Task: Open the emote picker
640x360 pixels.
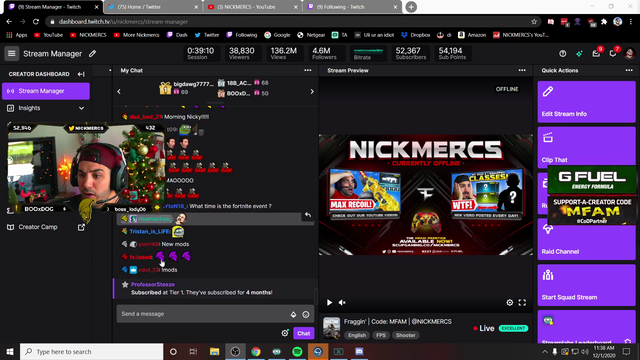Action: click(306, 314)
